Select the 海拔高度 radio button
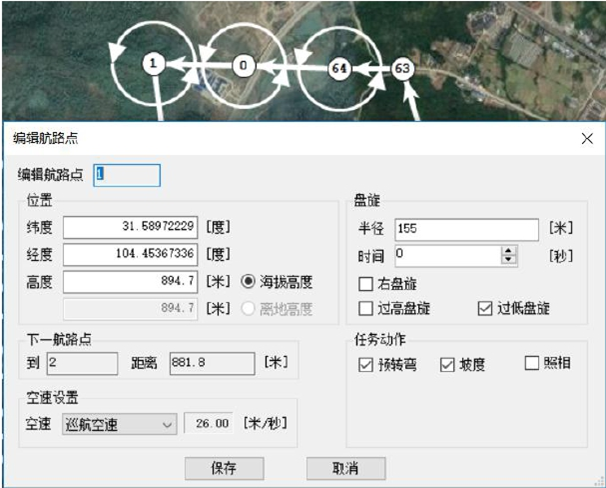The width and height of the screenshot is (606, 488). point(248,281)
